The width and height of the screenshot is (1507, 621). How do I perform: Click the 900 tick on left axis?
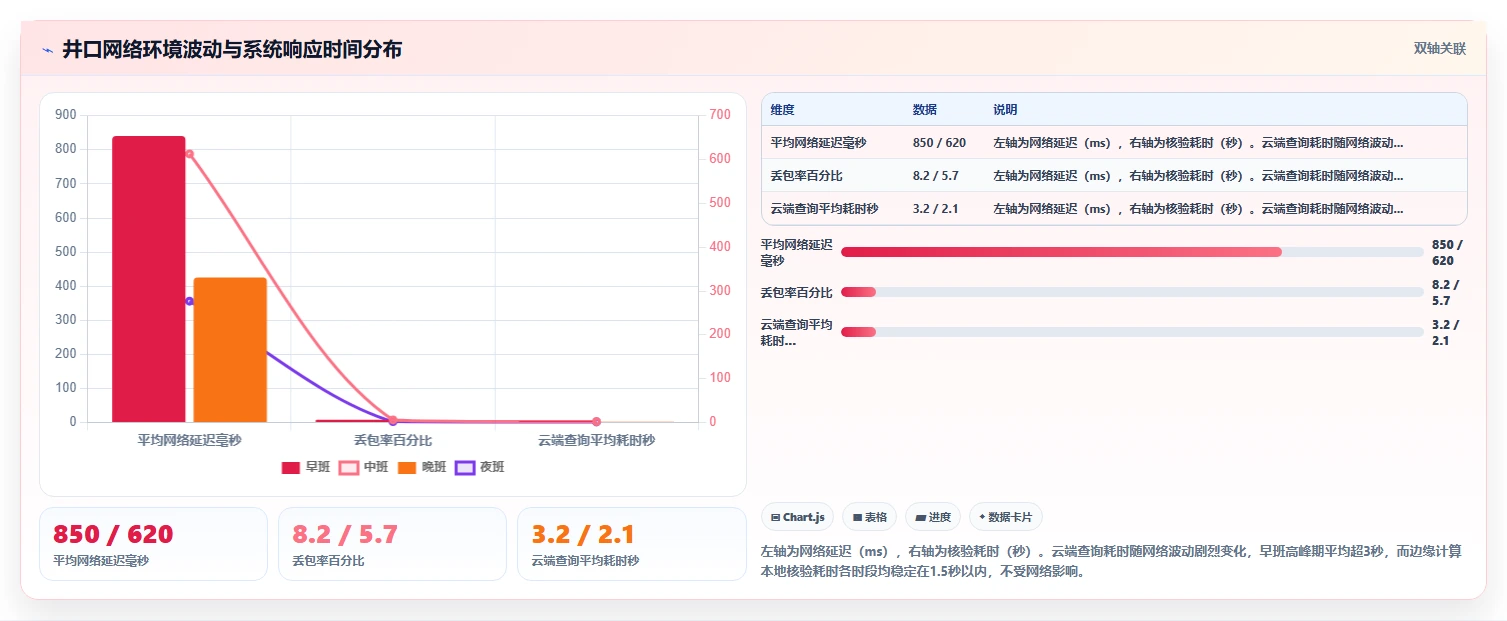pyautogui.click(x=66, y=115)
